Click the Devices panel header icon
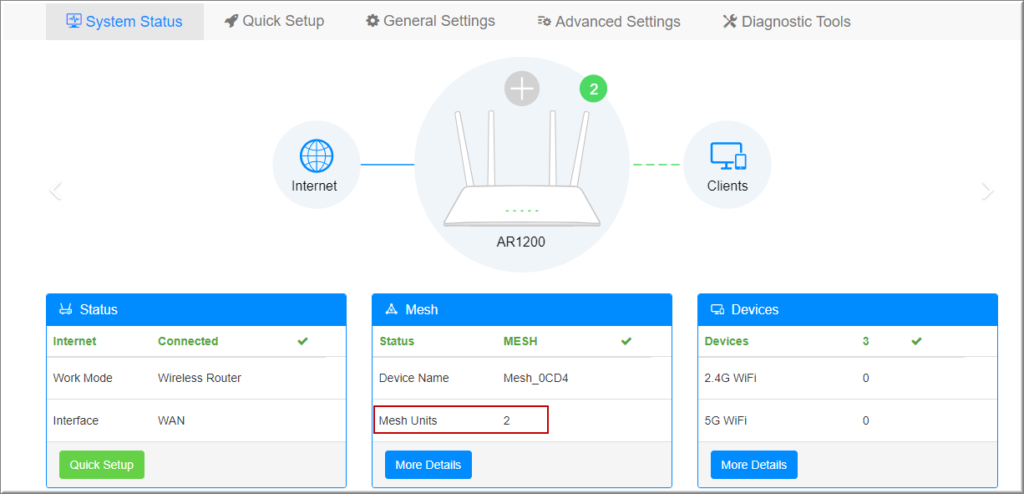The height and width of the screenshot is (494, 1024). click(x=717, y=310)
